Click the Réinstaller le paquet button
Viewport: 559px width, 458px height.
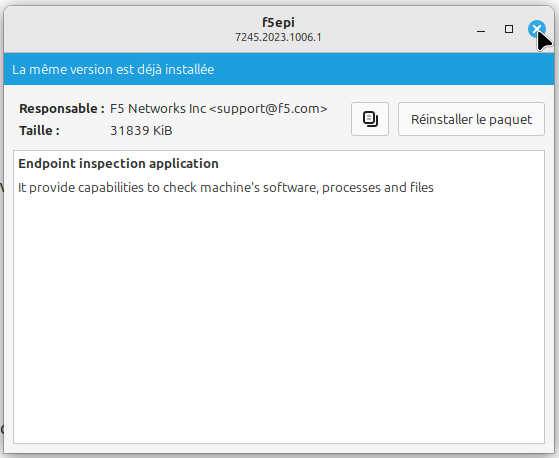(471, 119)
